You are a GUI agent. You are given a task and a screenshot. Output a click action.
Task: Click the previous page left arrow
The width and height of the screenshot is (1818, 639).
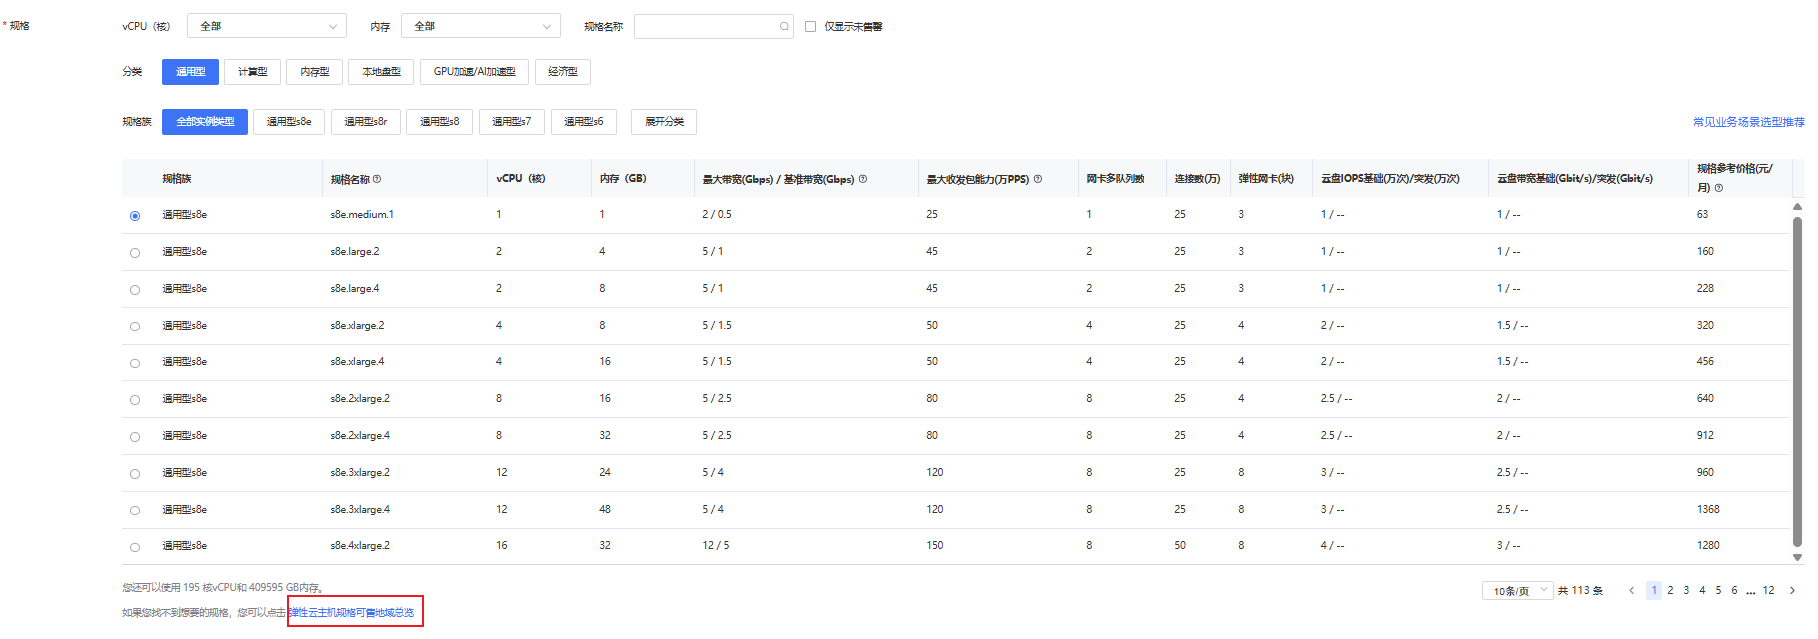[1632, 591]
